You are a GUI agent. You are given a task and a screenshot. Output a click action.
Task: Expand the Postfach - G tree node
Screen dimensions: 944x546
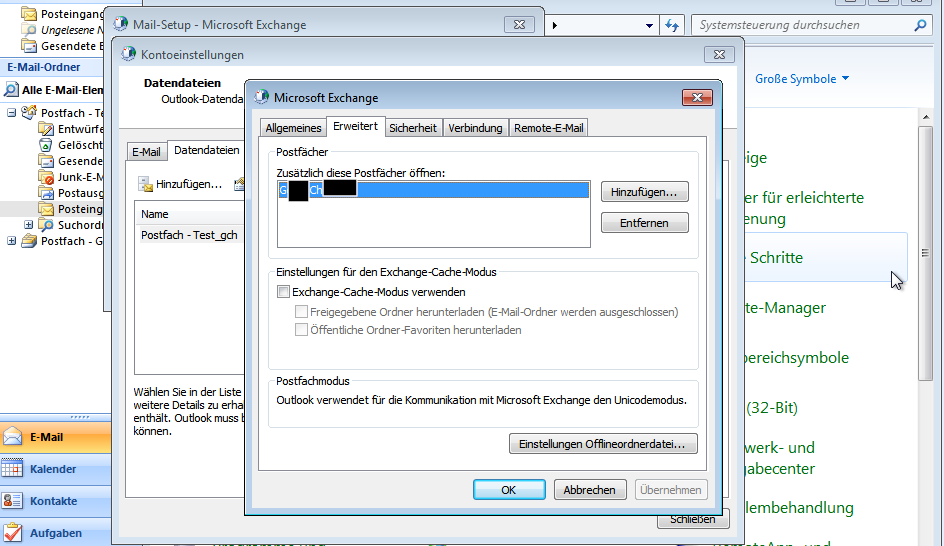(x=11, y=241)
